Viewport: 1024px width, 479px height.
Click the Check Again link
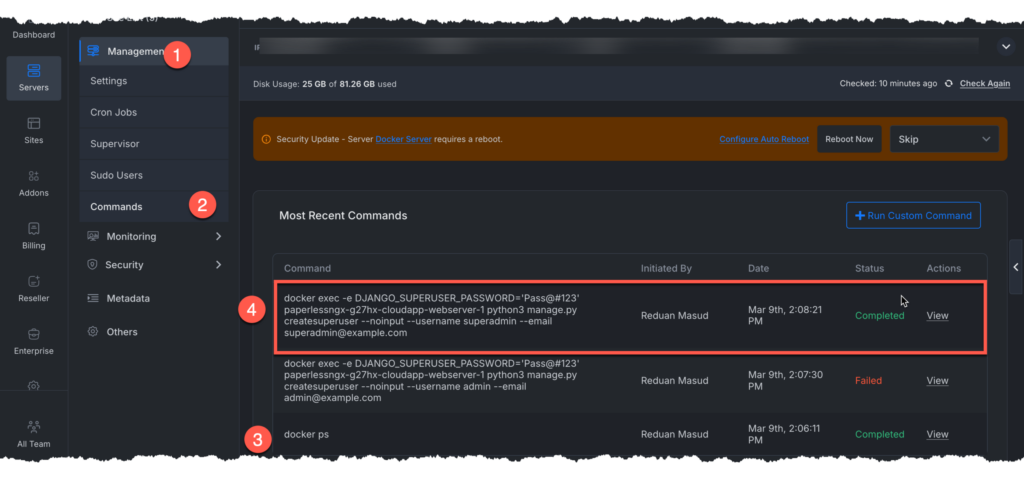(985, 84)
